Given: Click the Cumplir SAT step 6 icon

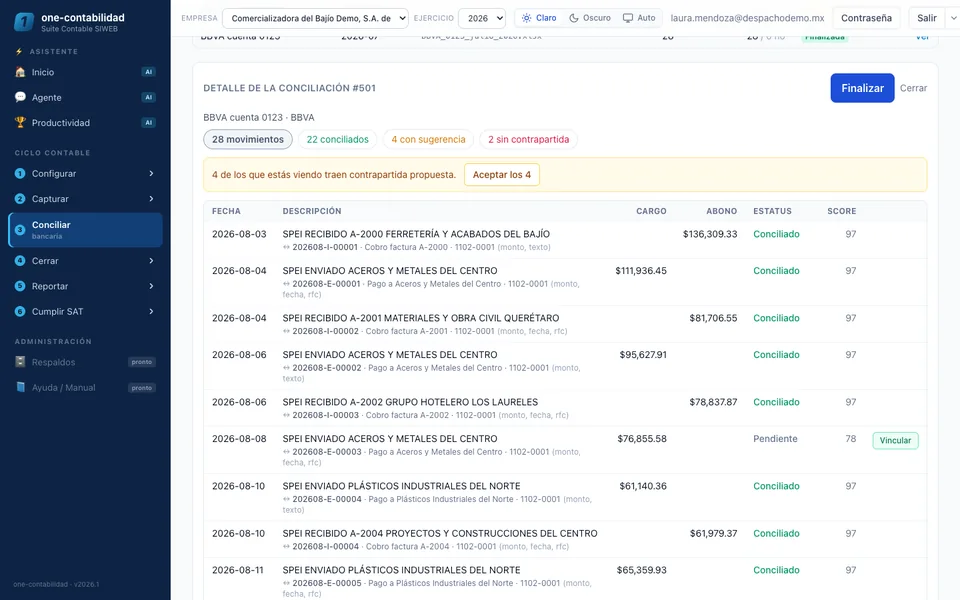Looking at the screenshot, I should coord(20,311).
